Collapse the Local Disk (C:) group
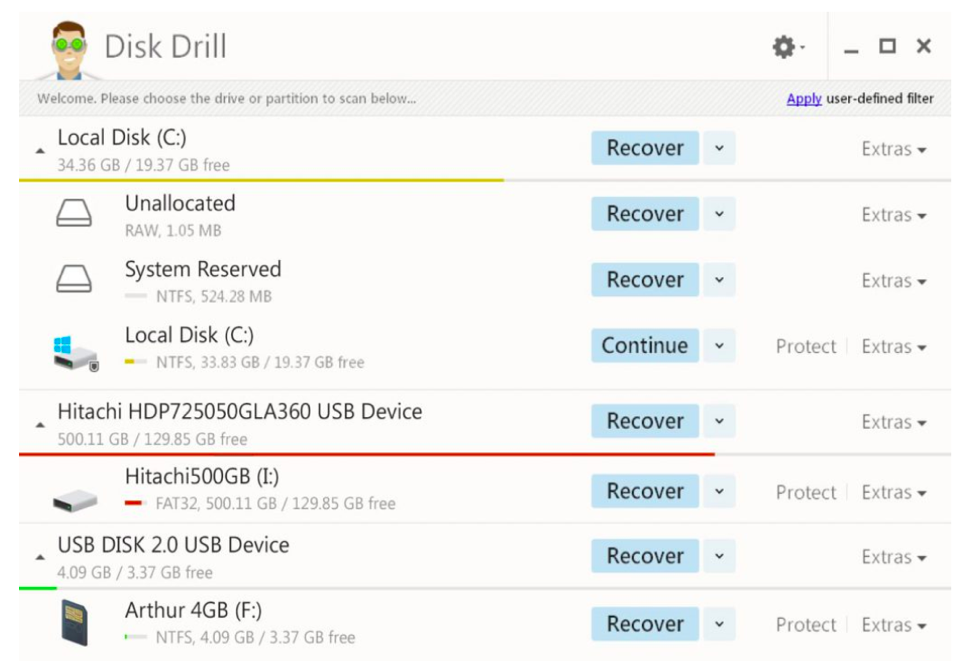The width and height of the screenshot is (954, 661). click(40, 150)
